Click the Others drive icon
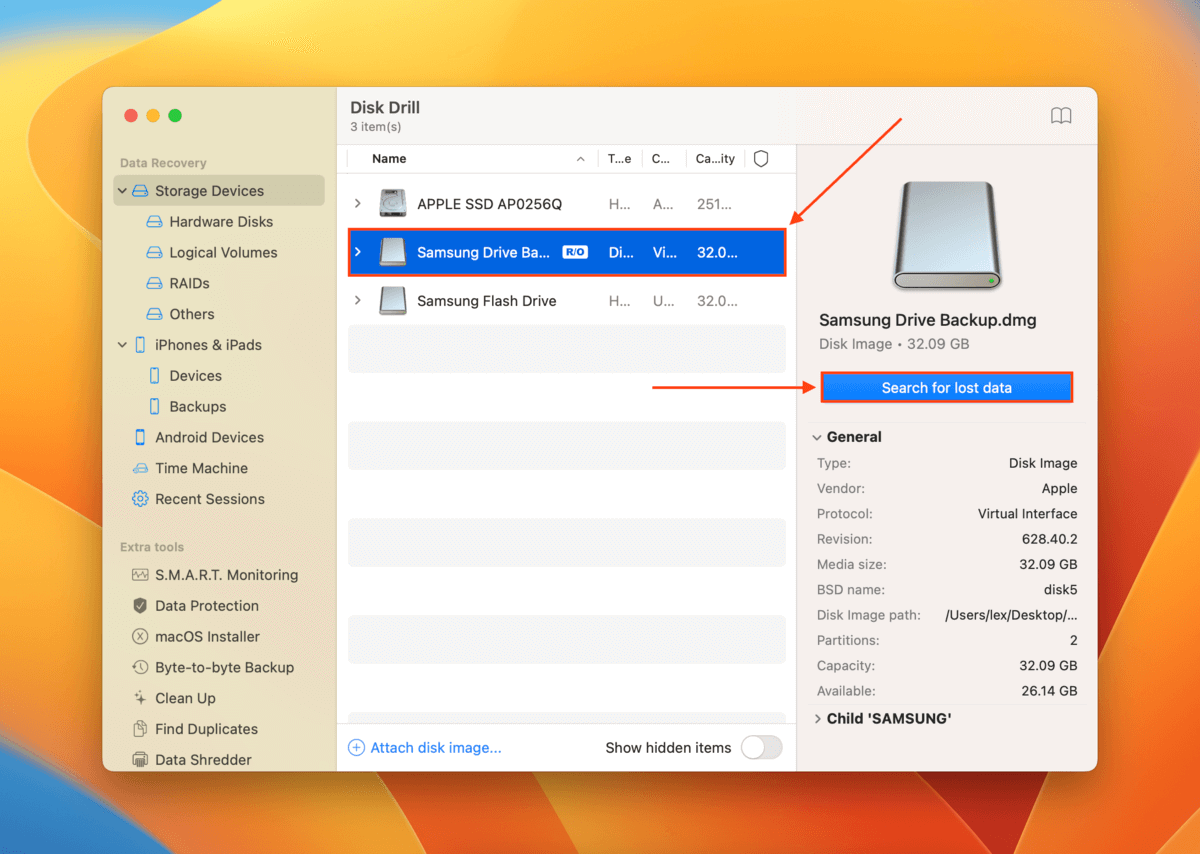Viewport: 1200px width, 854px height. [154, 314]
